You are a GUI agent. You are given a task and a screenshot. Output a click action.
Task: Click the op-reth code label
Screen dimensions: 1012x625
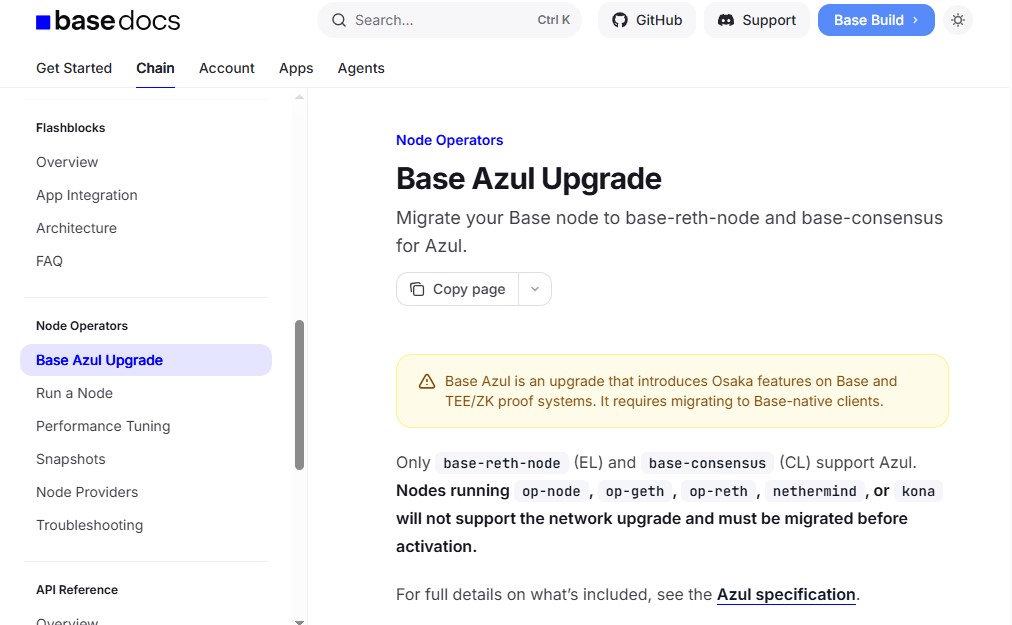click(x=718, y=491)
